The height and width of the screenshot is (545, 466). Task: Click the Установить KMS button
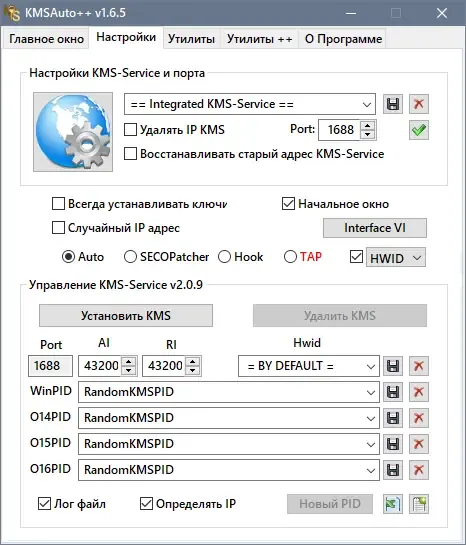[126, 316]
